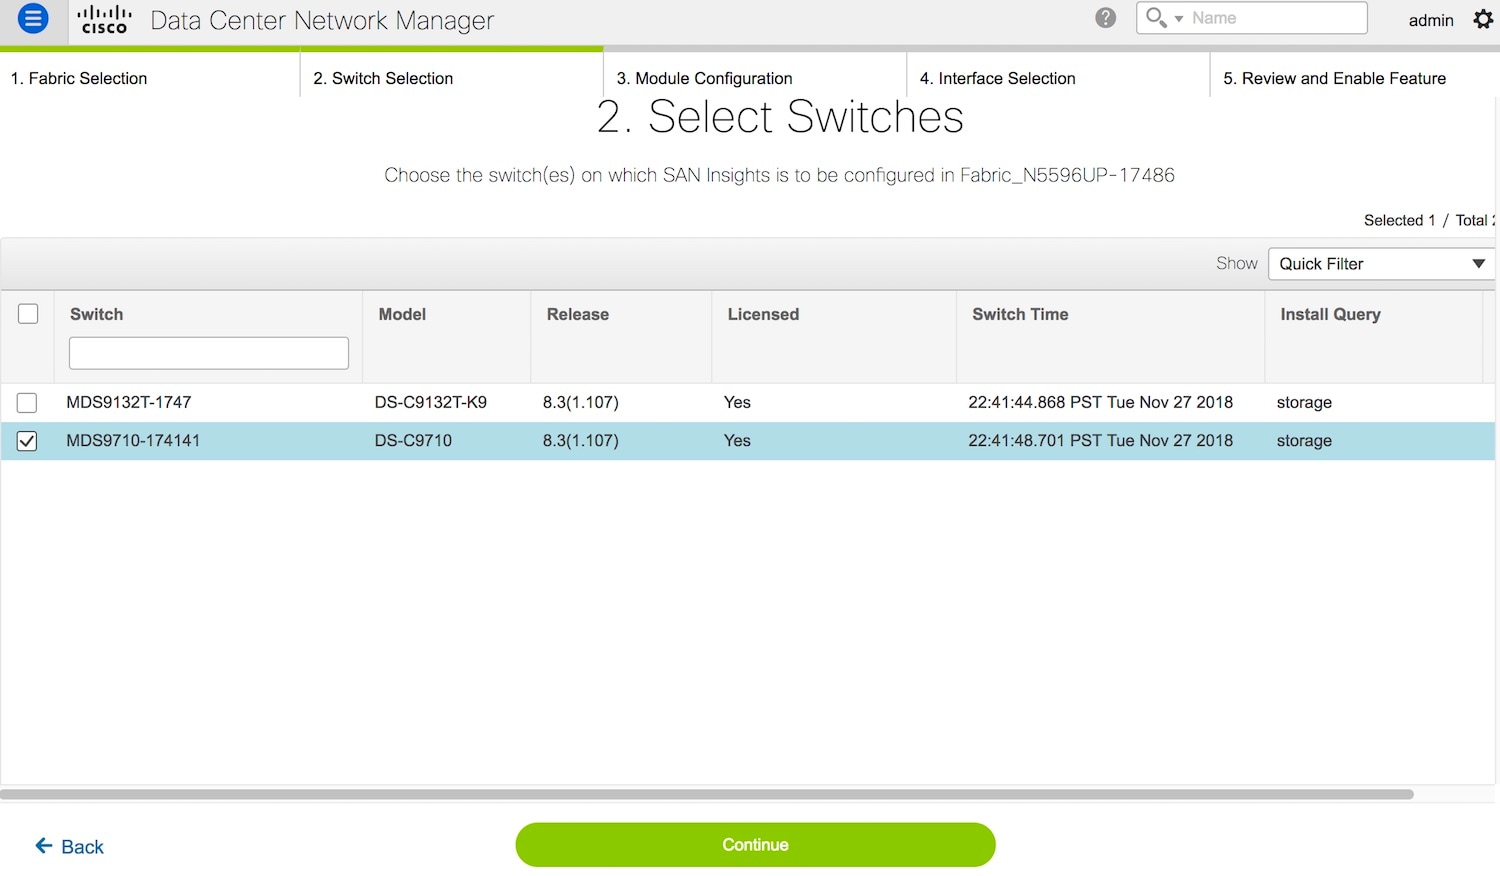The width and height of the screenshot is (1500, 876).
Task: Open the Quick Filter dropdown
Action: (1382, 264)
